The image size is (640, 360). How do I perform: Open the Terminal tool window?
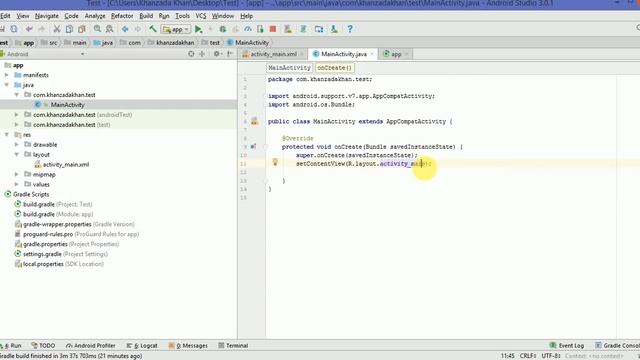[x=233, y=345]
